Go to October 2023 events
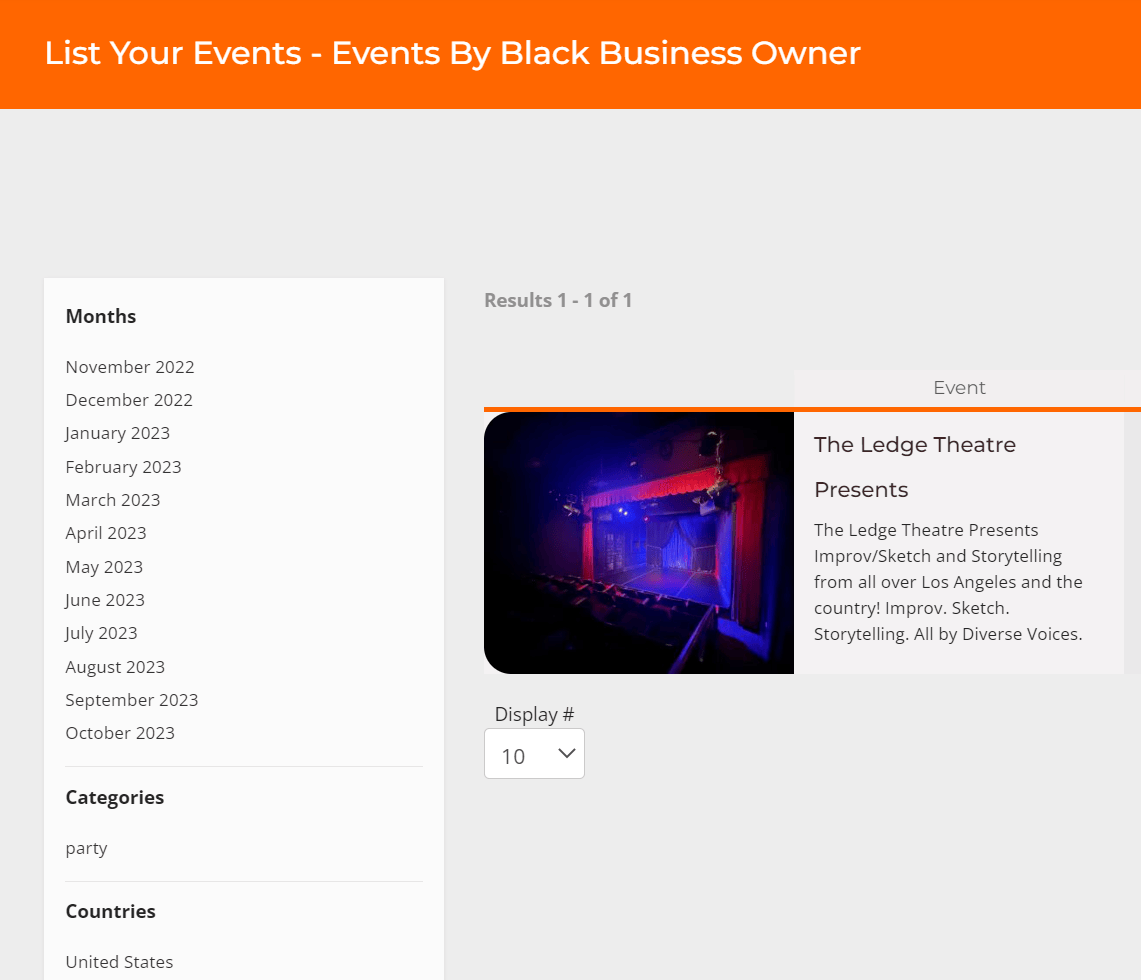 120,733
